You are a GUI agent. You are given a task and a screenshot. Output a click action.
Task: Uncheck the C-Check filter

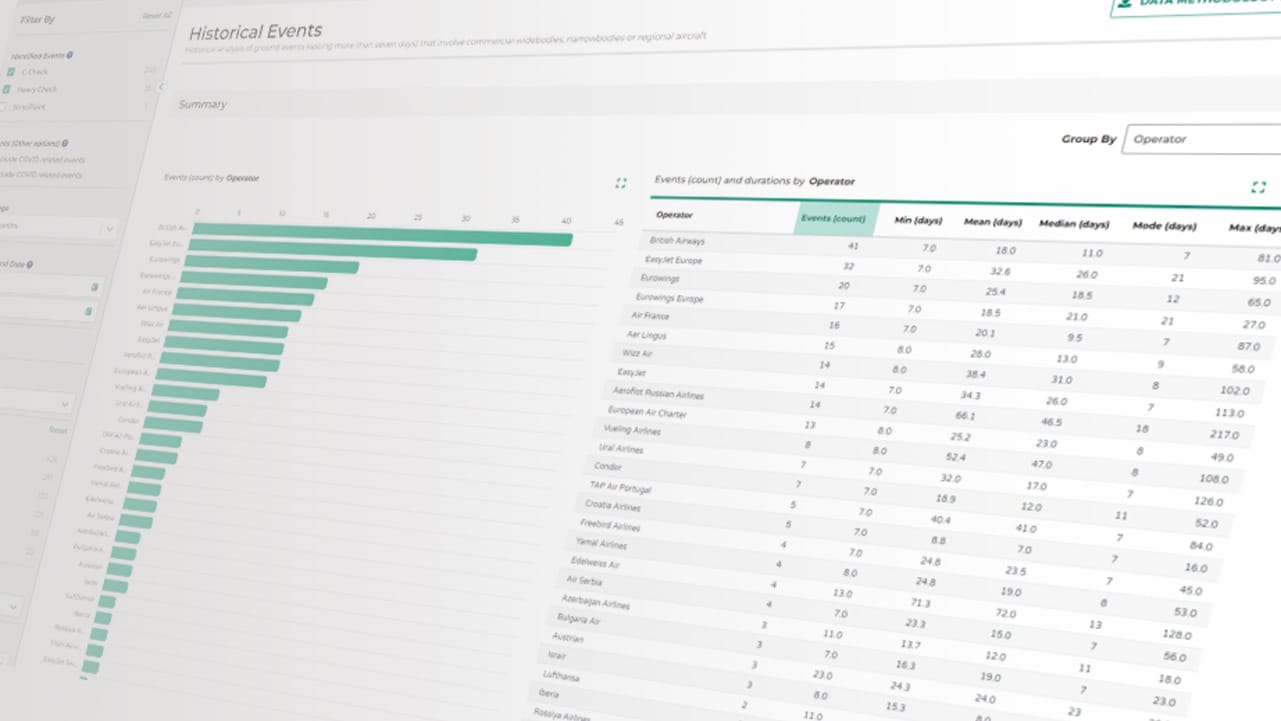coord(11,70)
